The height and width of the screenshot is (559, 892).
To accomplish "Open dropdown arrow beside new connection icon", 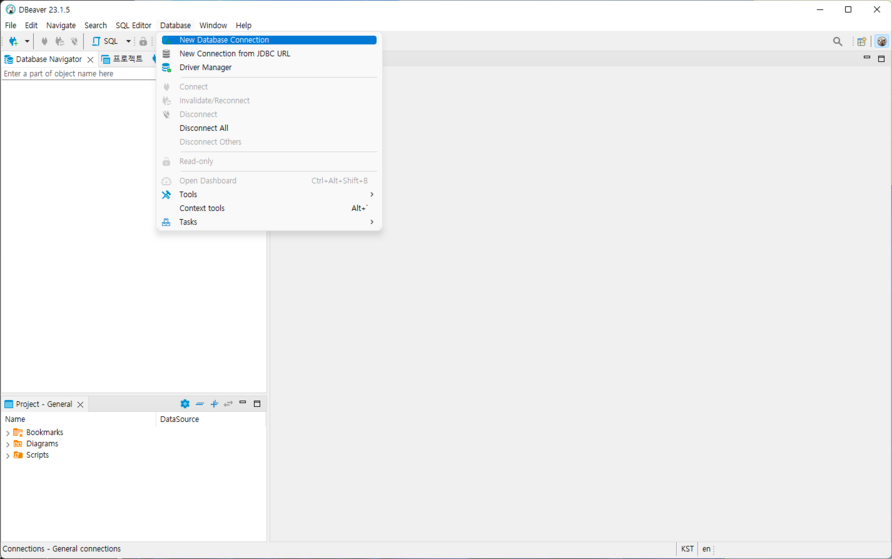I will (x=27, y=42).
